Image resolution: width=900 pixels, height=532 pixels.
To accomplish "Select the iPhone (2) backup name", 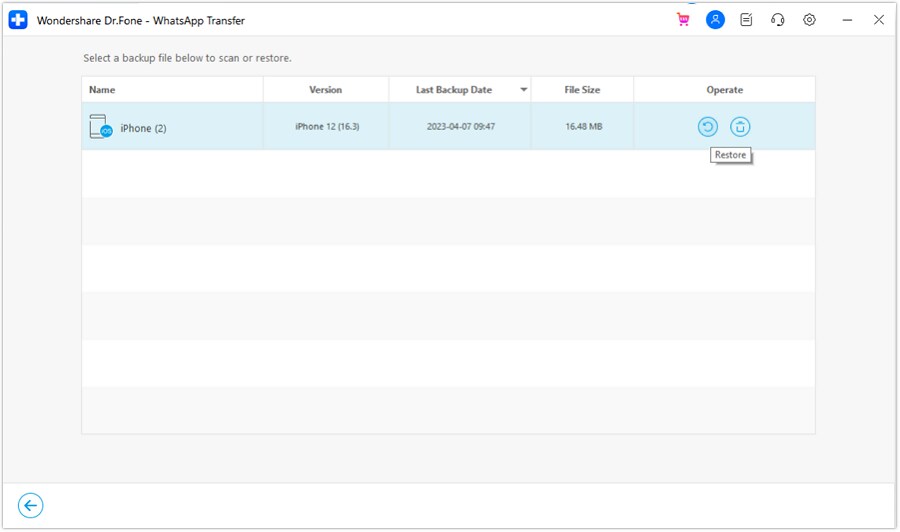I will click(x=143, y=128).
